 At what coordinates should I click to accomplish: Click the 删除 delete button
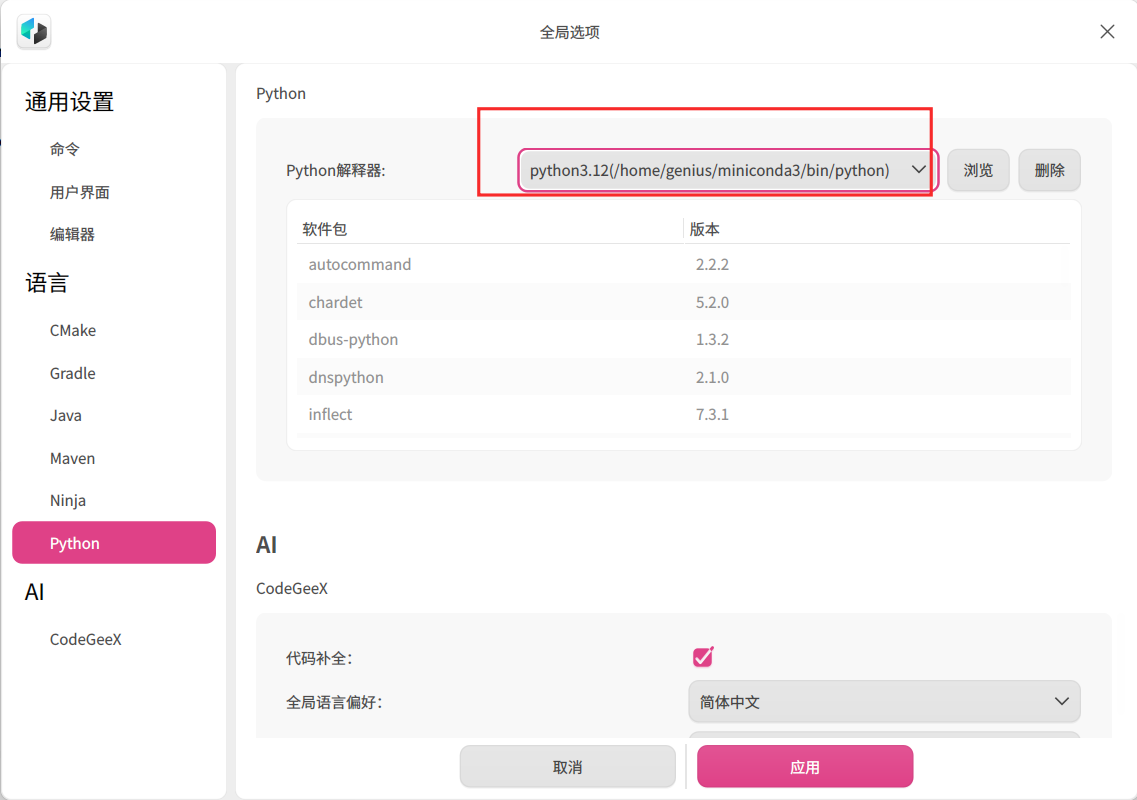[x=1049, y=170]
